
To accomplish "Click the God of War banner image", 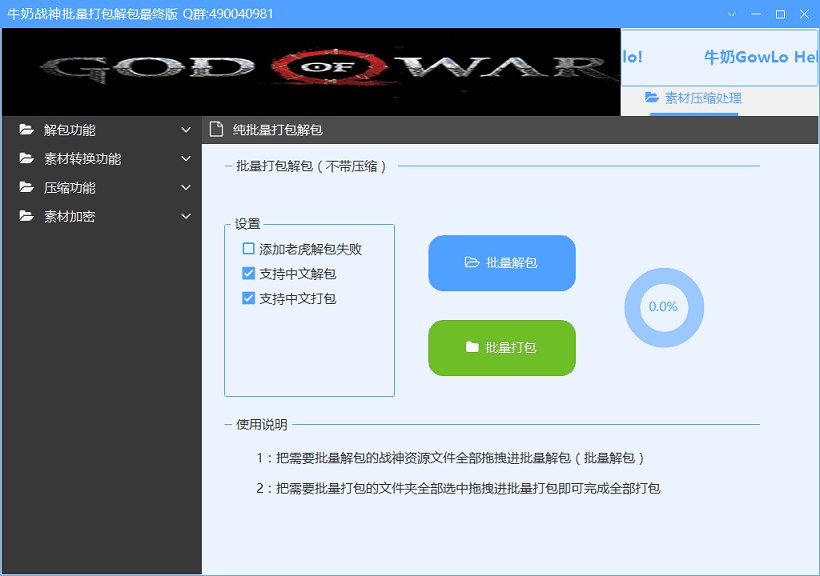I will (311, 72).
